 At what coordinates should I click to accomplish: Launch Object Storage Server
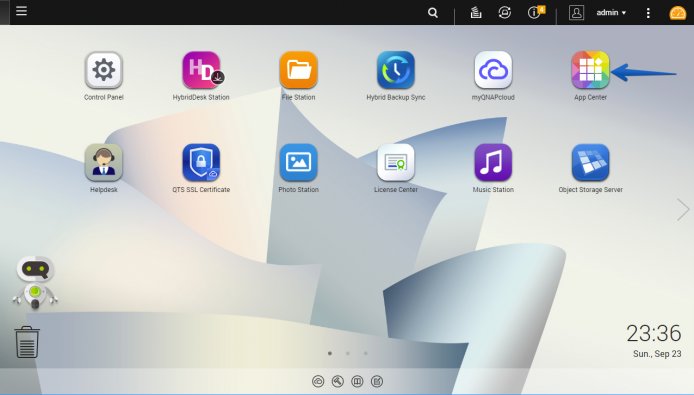pos(590,162)
